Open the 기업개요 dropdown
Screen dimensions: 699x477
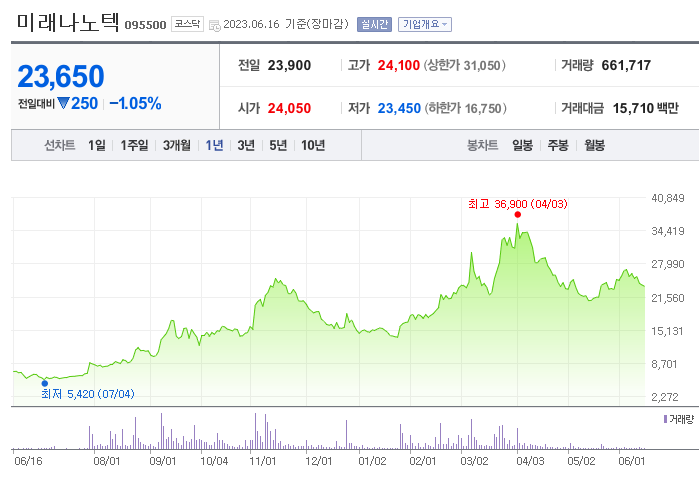(424, 24)
